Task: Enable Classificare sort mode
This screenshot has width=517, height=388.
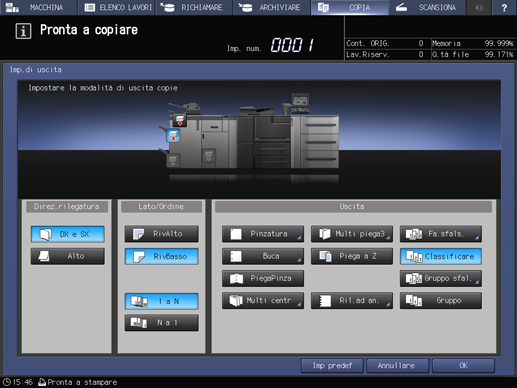Action: point(441,256)
